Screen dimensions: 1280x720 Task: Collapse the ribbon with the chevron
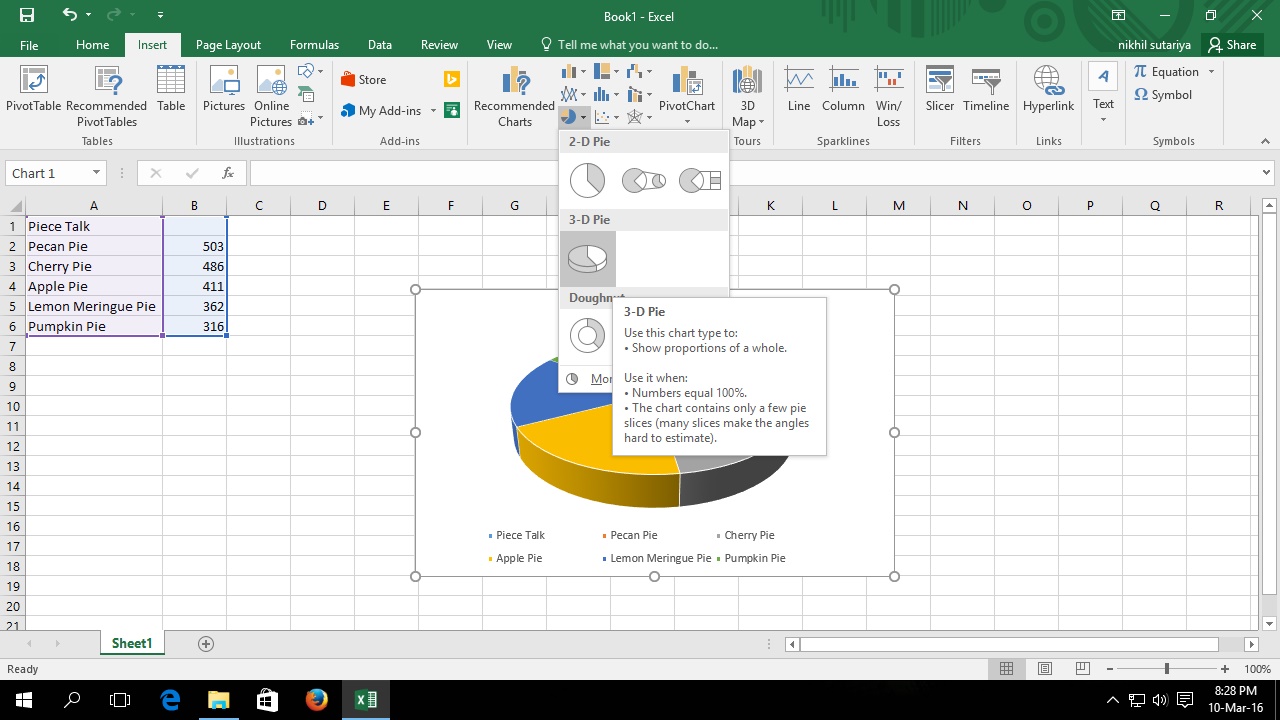click(1267, 142)
